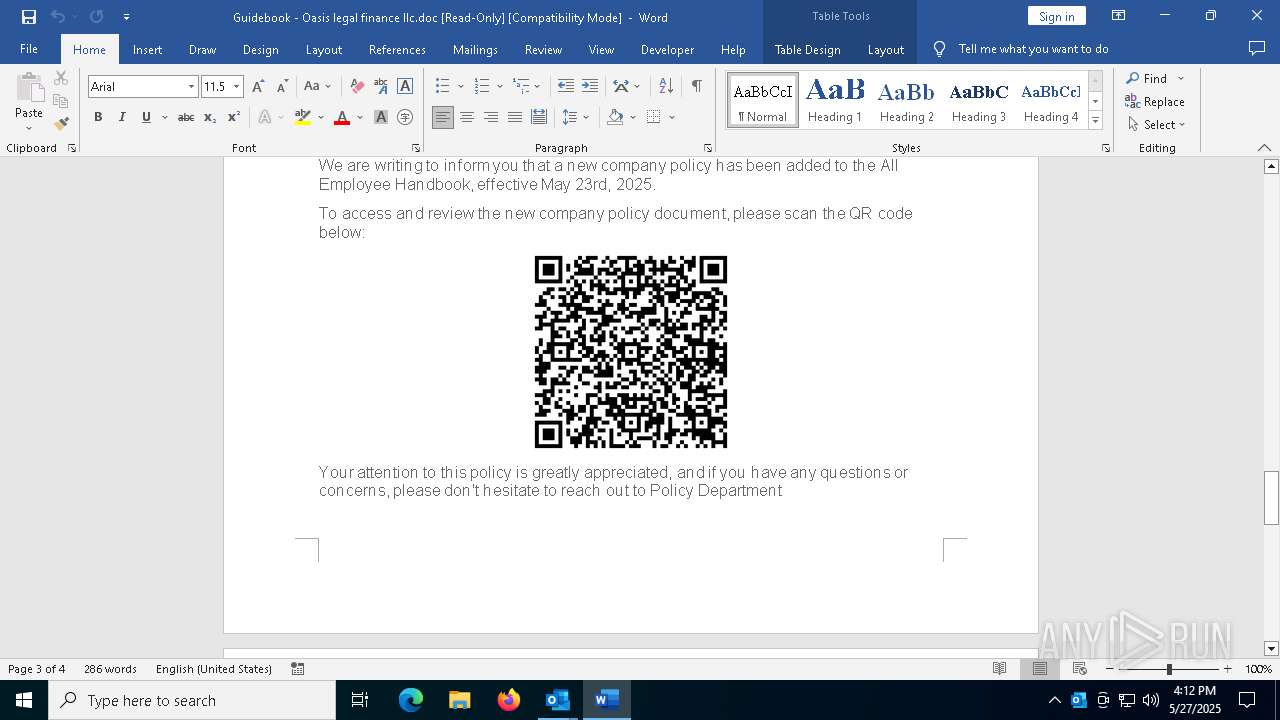Sort the selection alphabetically
The height and width of the screenshot is (720, 1280).
pyautogui.click(x=667, y=86)
